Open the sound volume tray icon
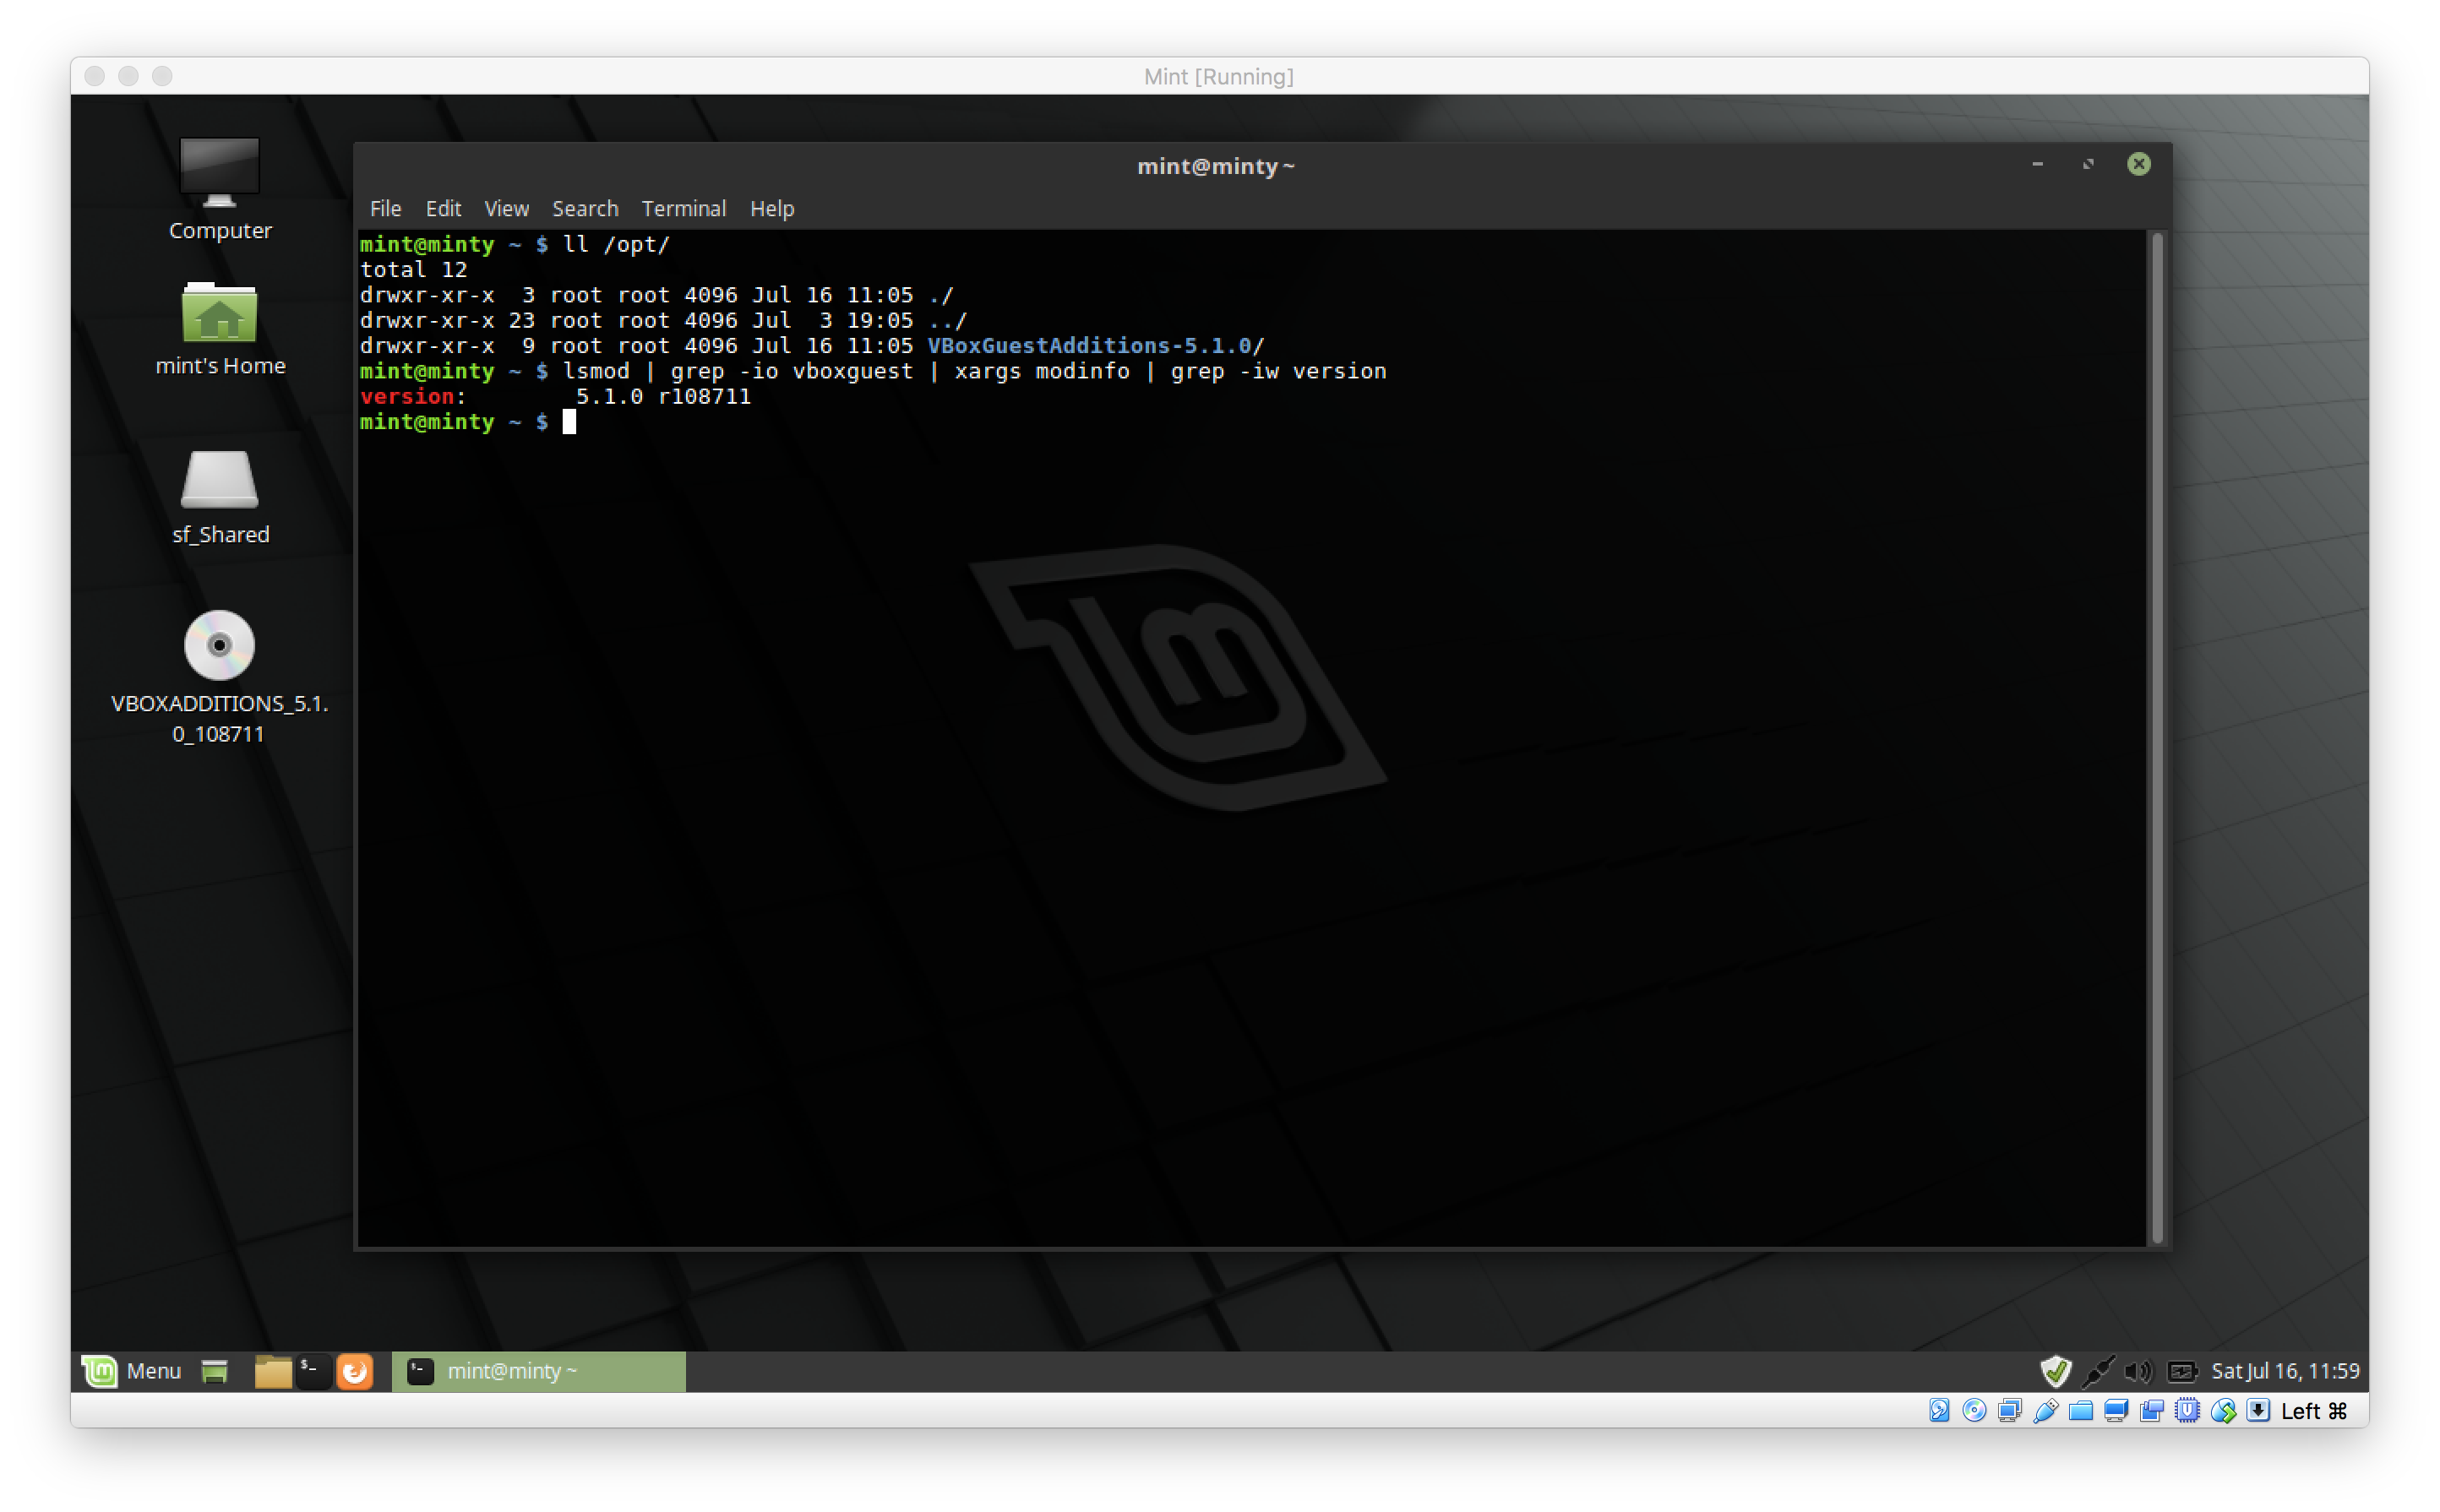The image size is (2440, 1512). [x=2138, y=1371]
